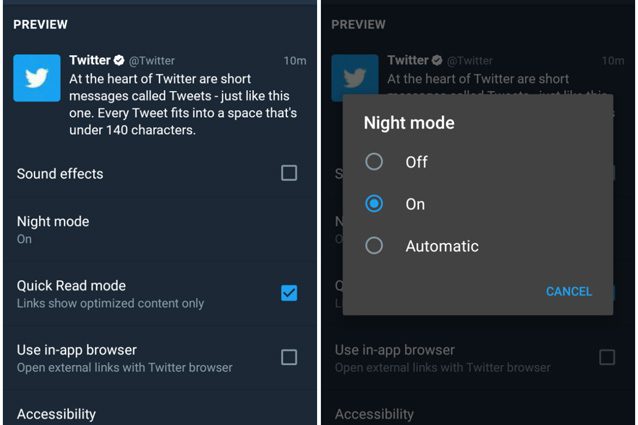Tap the Quick Read mode label
638x425 pixels.
71,286
